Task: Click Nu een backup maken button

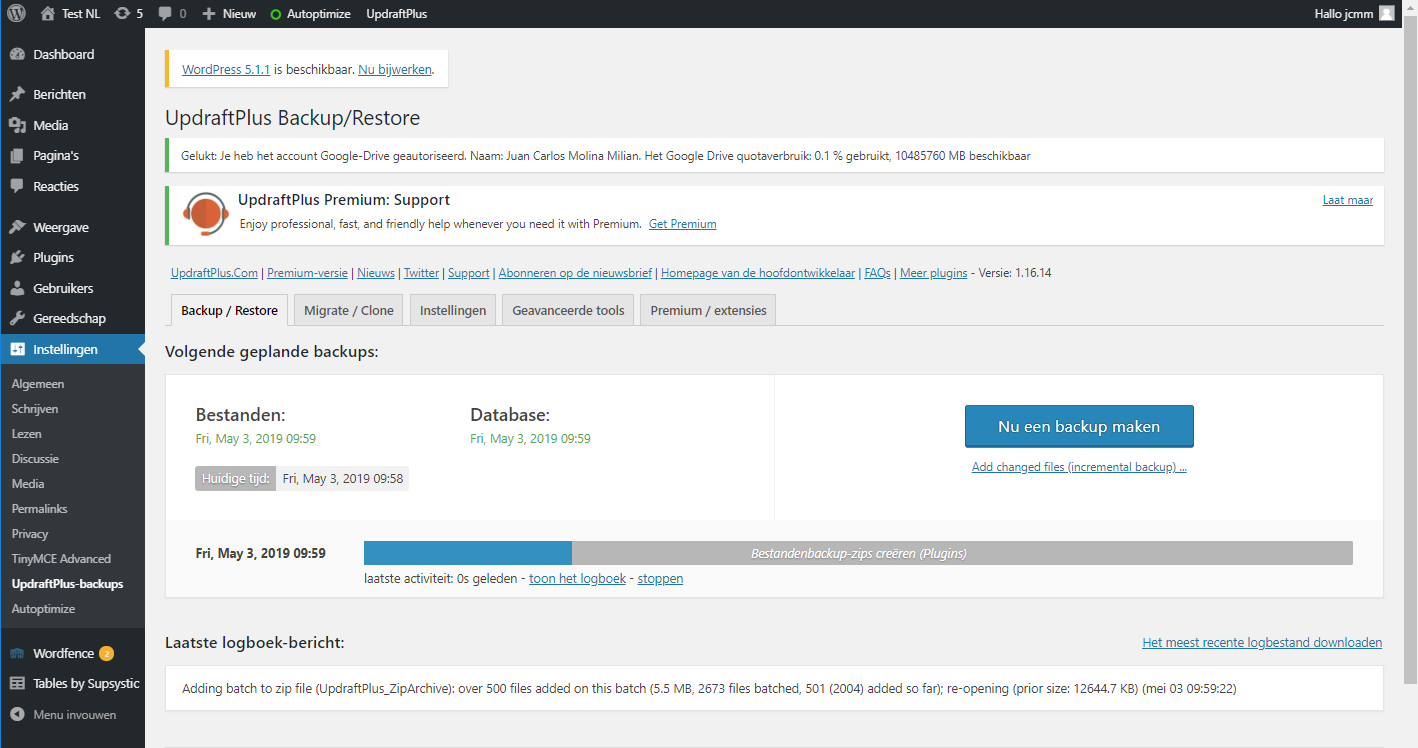Action: point(1079,426)
